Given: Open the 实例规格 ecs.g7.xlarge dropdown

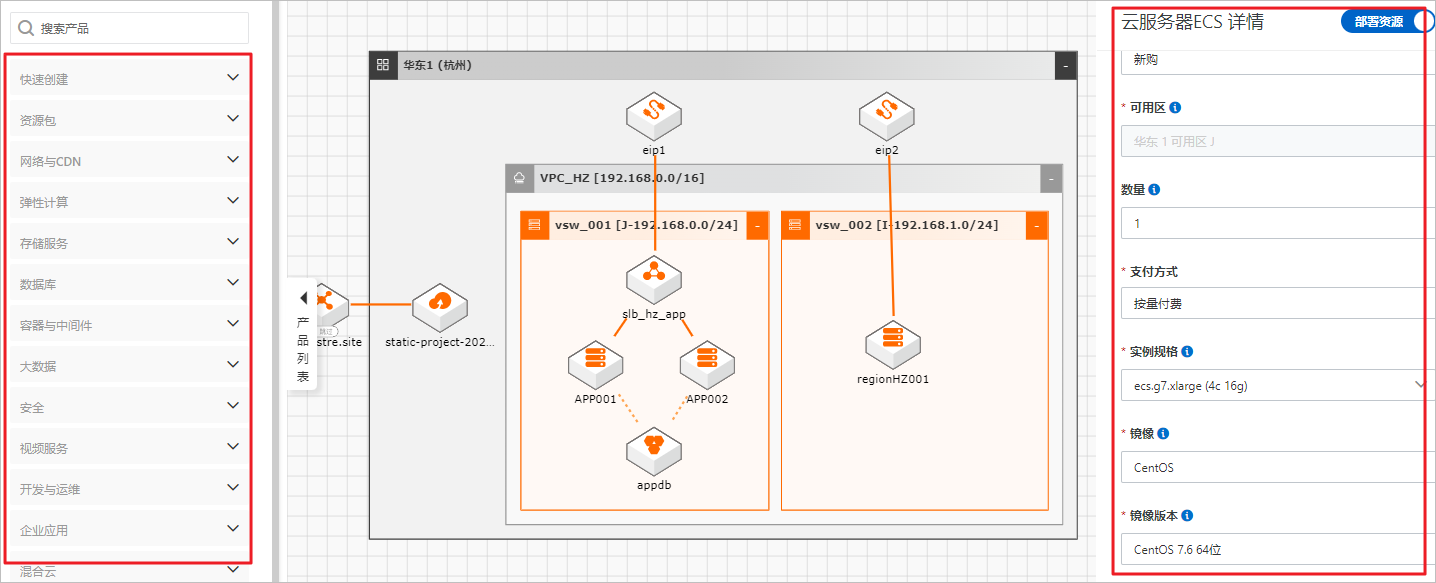Looking at the screenshot, I should (1278, 385).
